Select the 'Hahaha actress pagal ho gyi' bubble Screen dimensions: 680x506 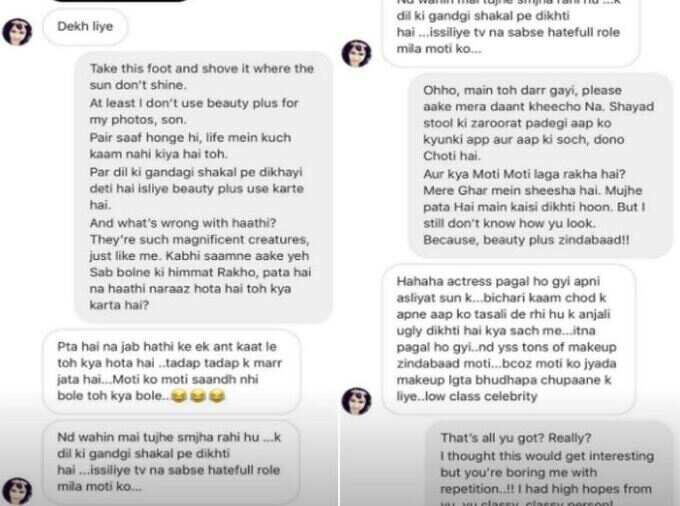coord(509,339)
